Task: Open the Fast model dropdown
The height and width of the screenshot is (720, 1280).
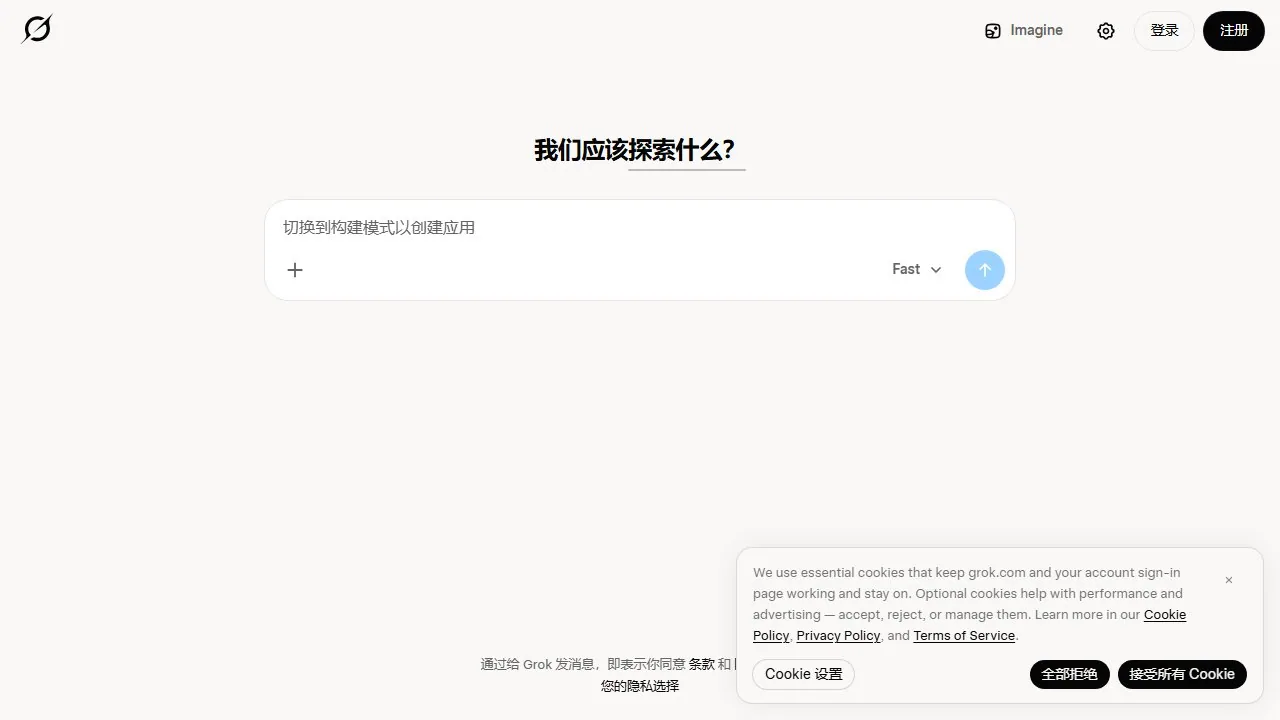Action: tap(917, 269)
